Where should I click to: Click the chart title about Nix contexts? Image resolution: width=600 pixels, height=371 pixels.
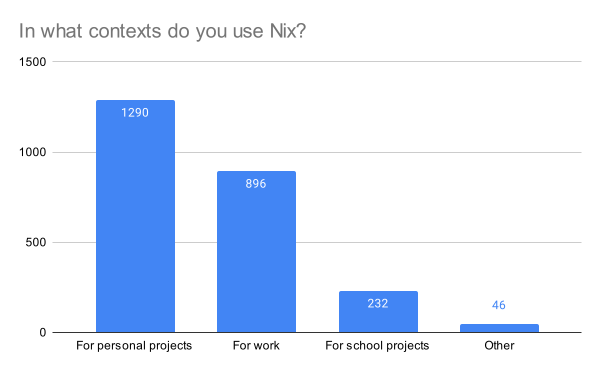162,31
